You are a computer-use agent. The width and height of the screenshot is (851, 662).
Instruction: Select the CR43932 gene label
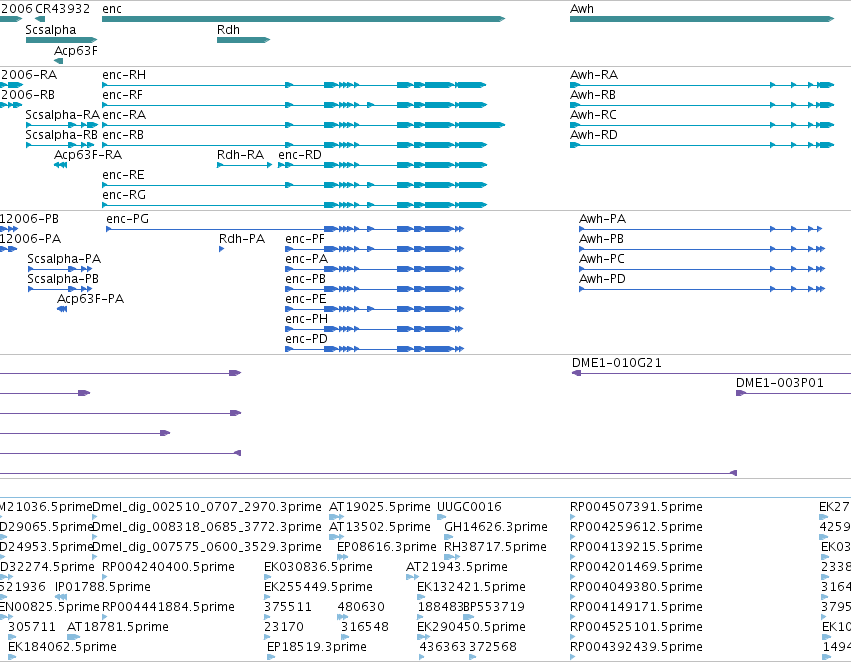point(62,9)
